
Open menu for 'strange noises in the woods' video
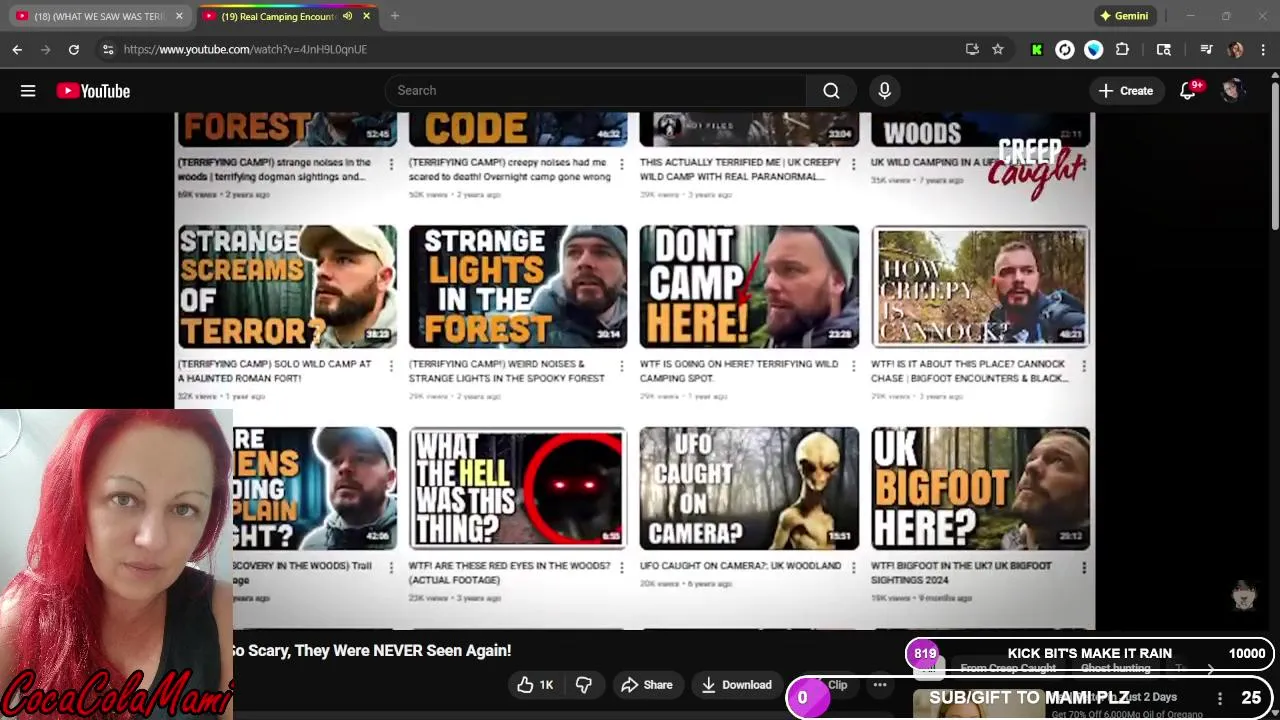pyautogui.click(x=391, y=164)
